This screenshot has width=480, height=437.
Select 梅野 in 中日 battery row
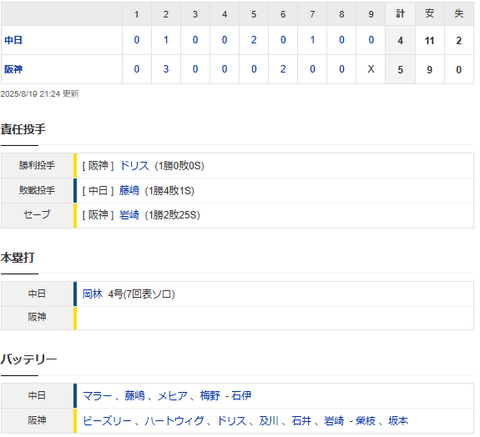coord(210,396)
